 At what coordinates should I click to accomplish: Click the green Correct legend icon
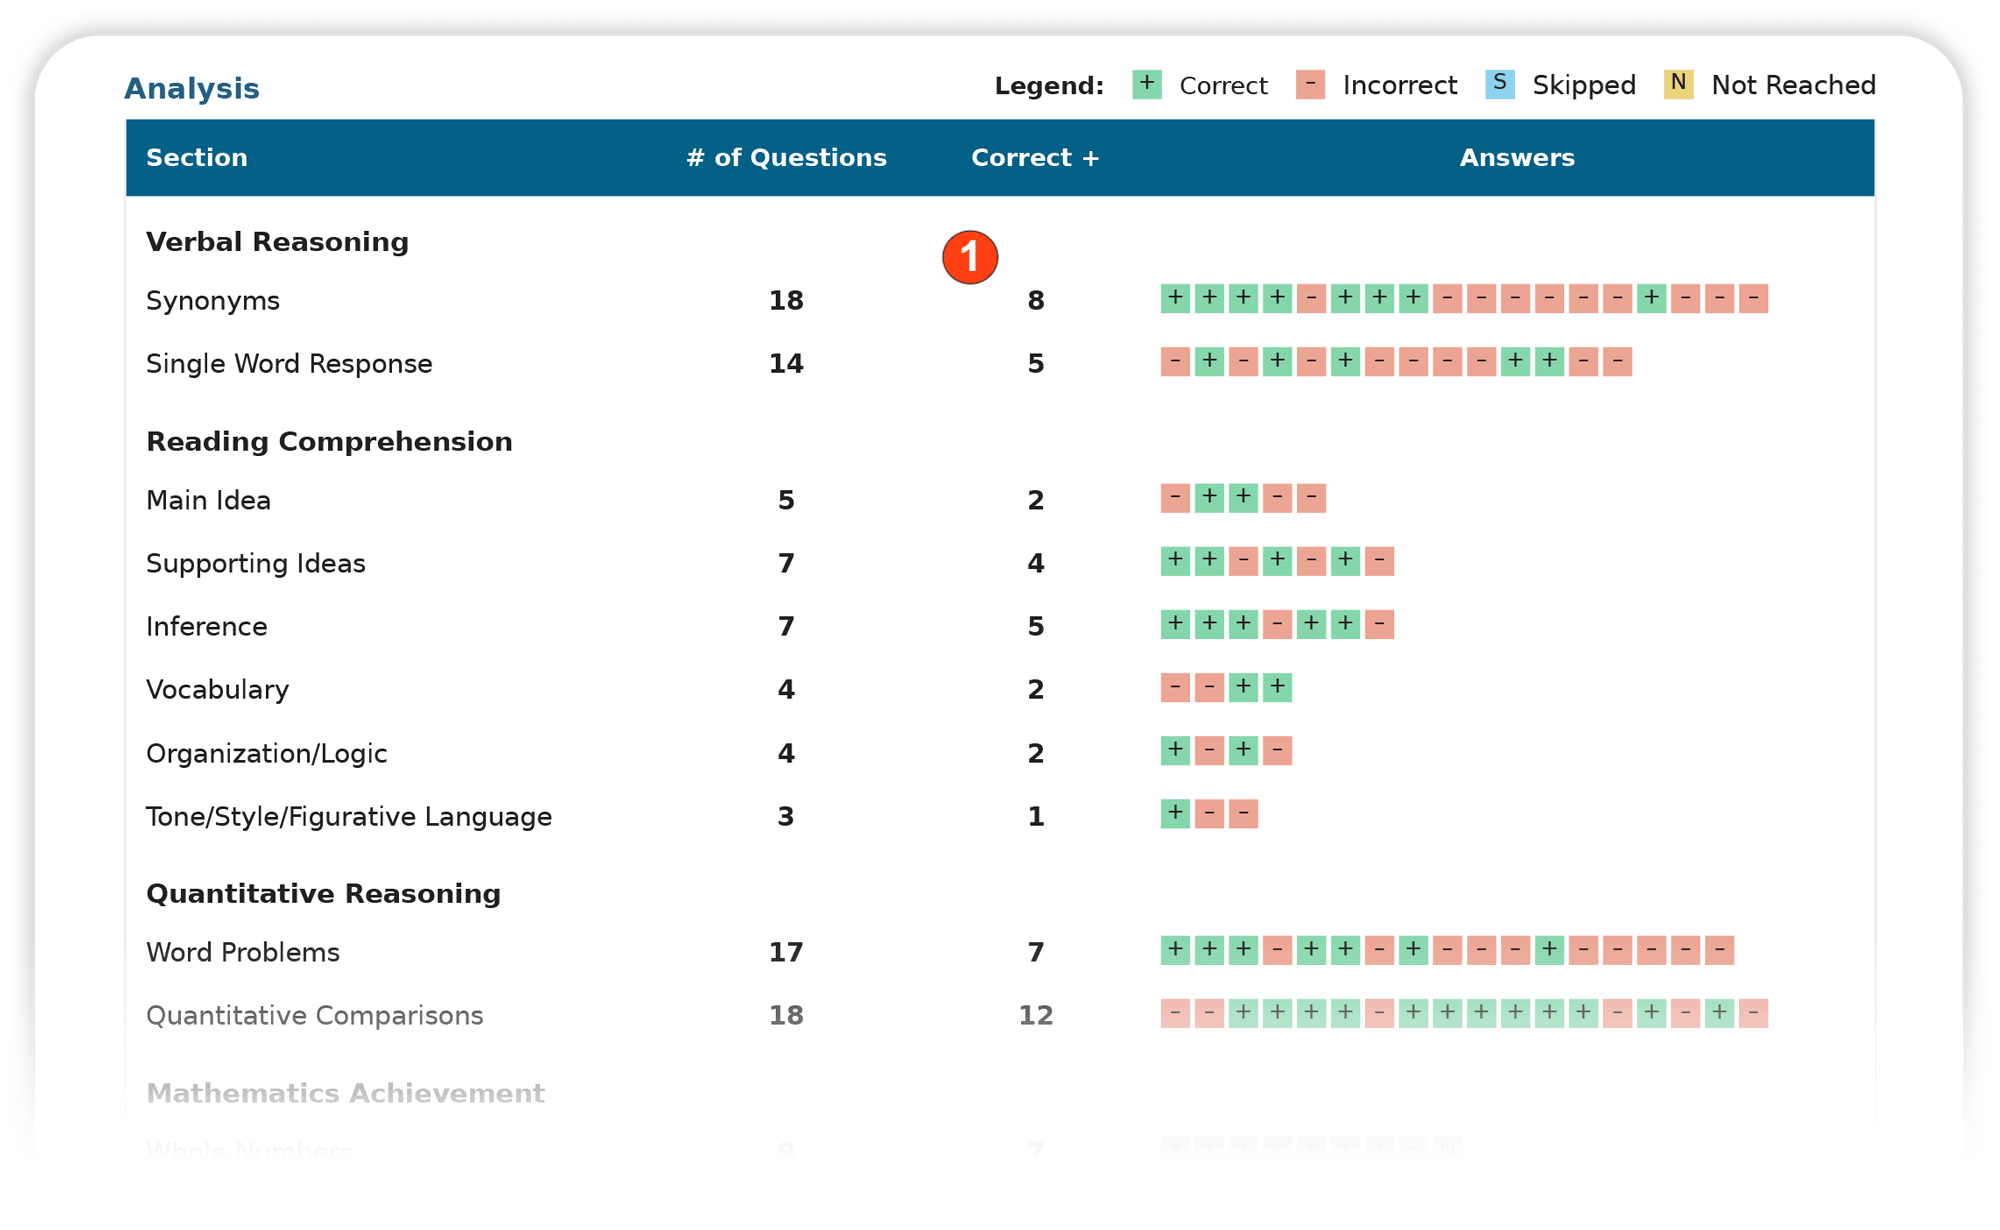[x=1146, y=84]
